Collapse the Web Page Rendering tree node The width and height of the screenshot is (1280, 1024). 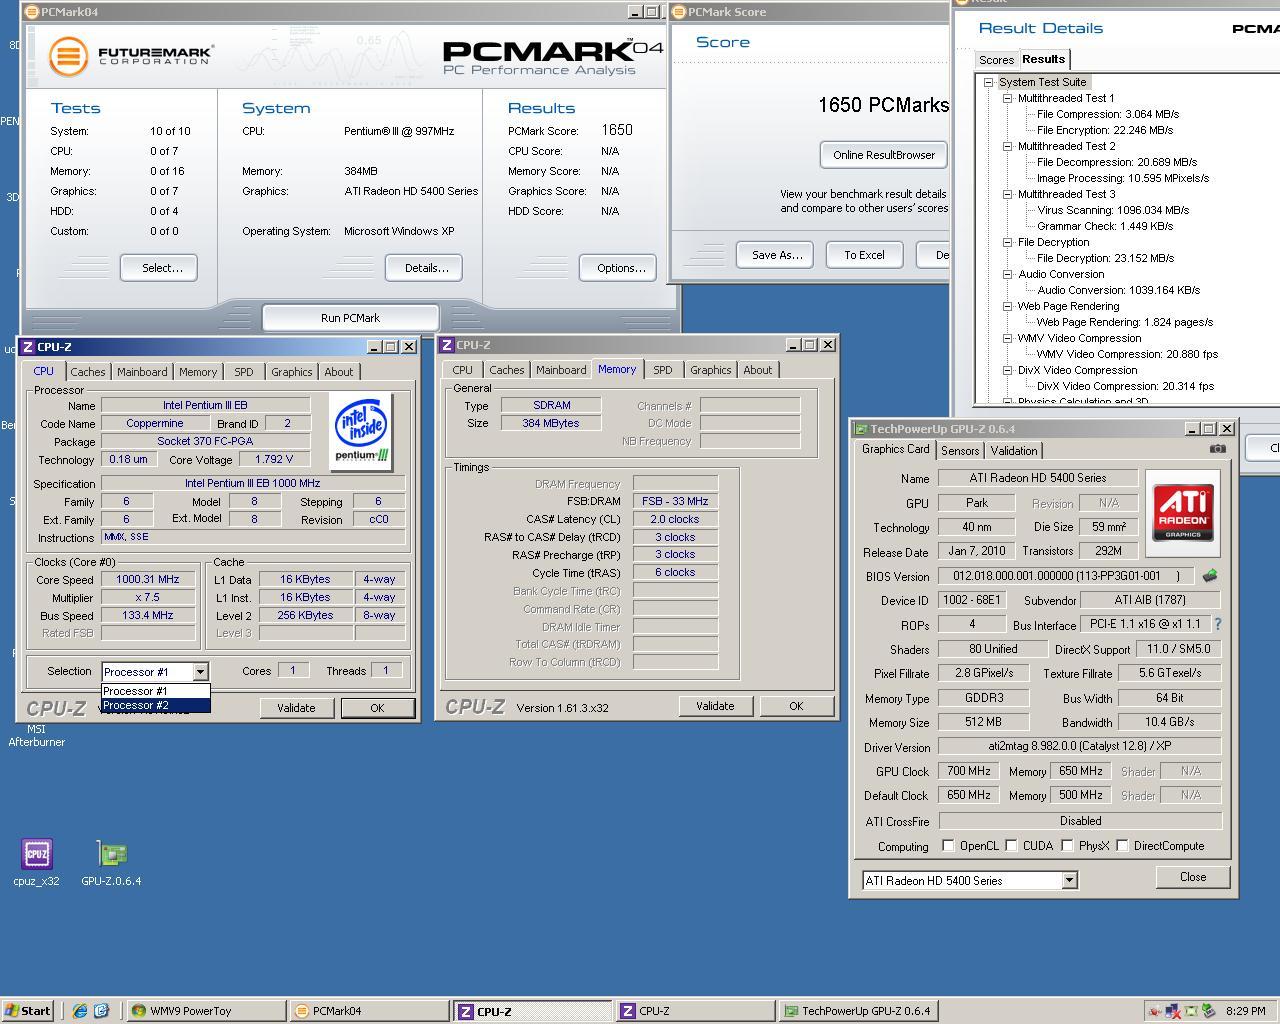1007,306
